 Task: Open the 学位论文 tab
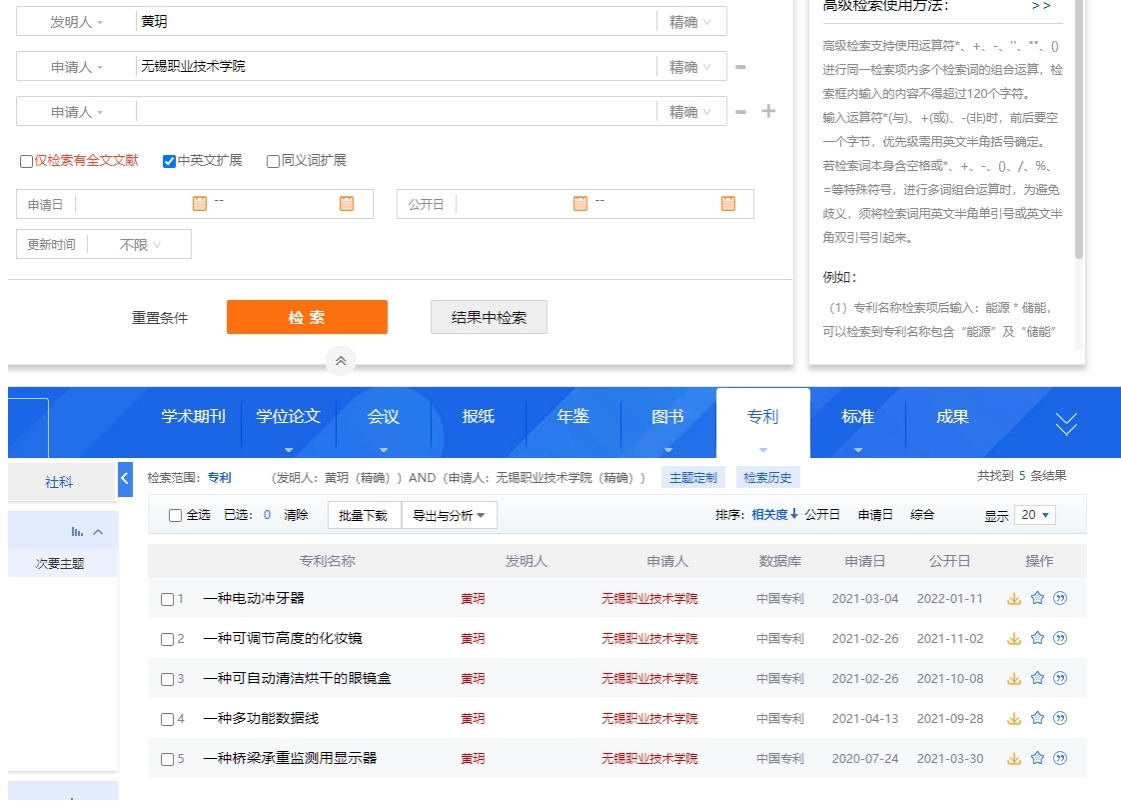(288, 417)
